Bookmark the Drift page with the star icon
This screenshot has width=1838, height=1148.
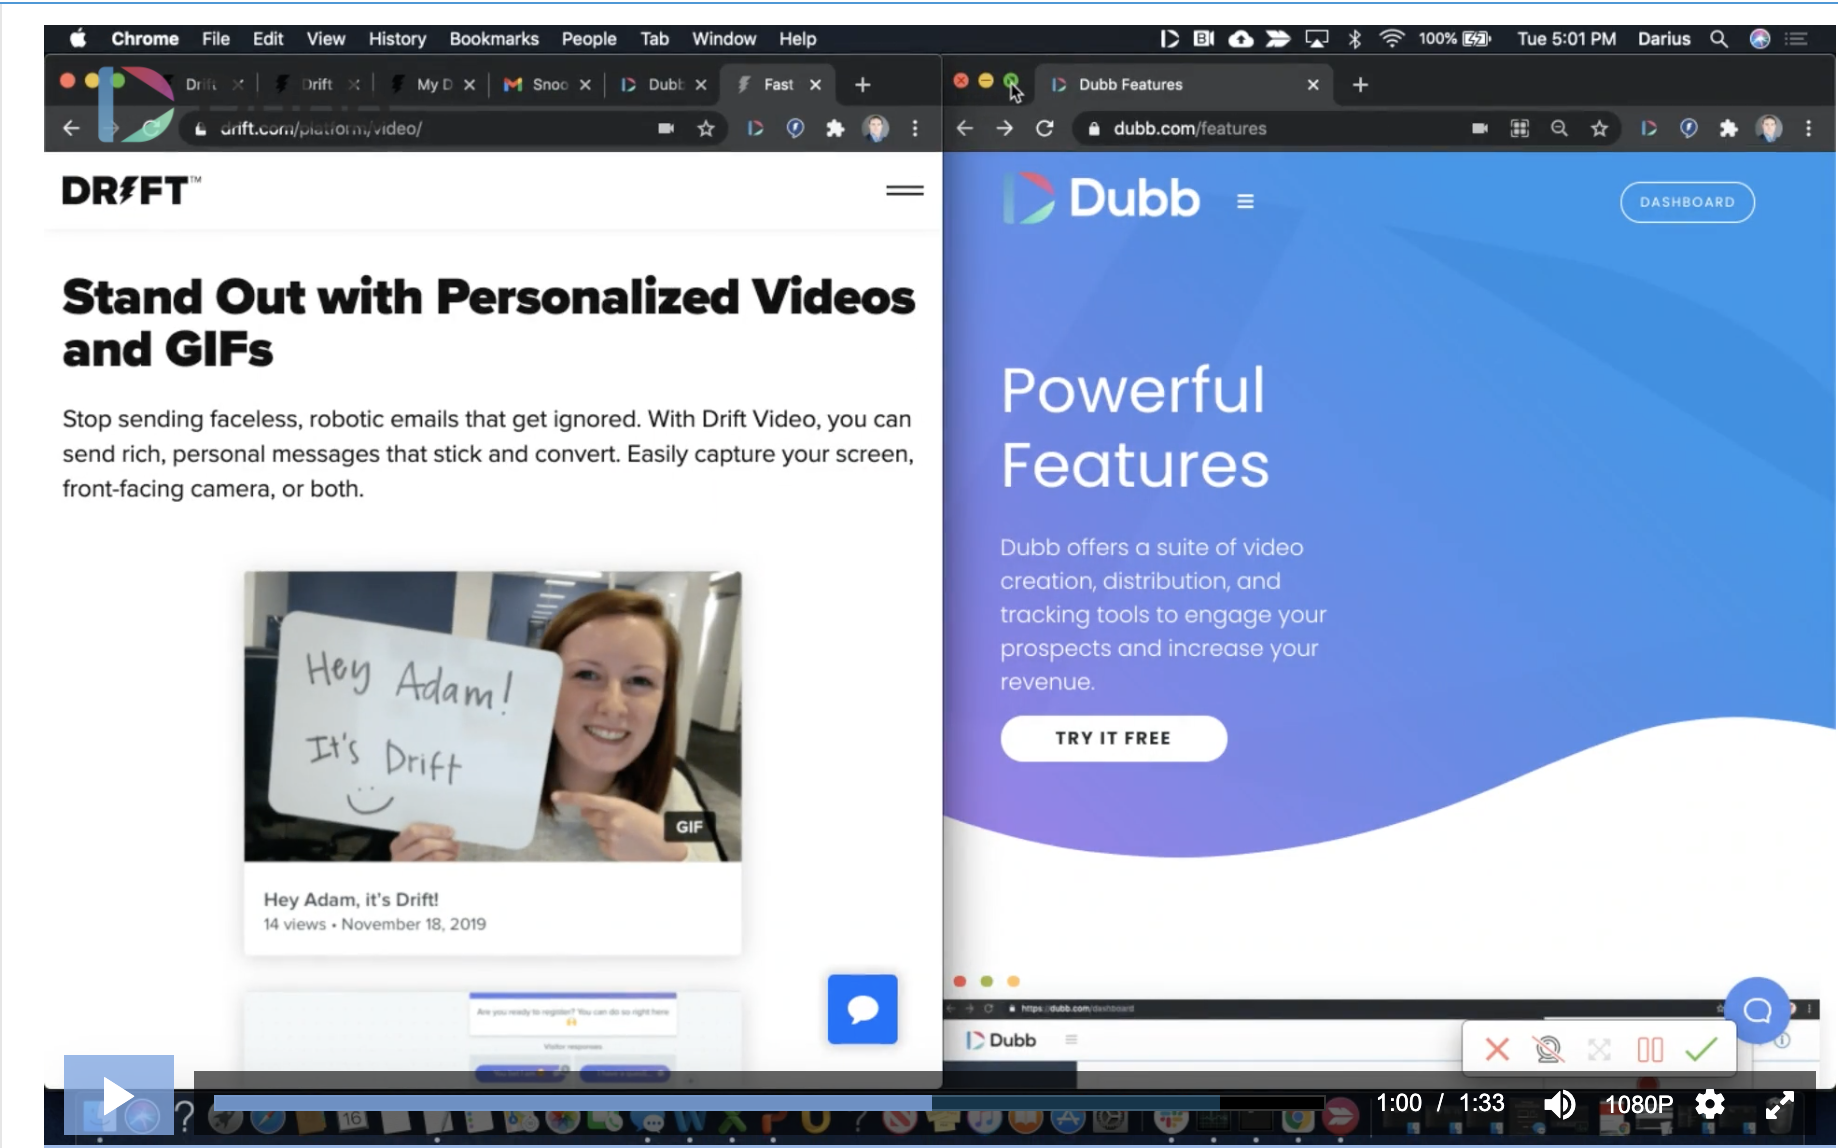point(706,128)
